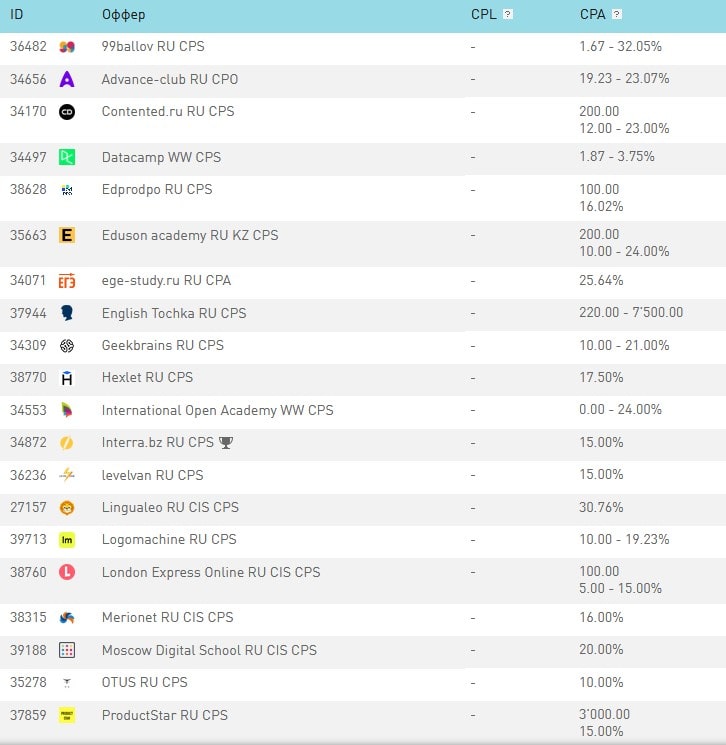This screenshot has height=745, width=726.
Task: Open the Interra.bz RU CPS offer
Action: click(158, 442)
